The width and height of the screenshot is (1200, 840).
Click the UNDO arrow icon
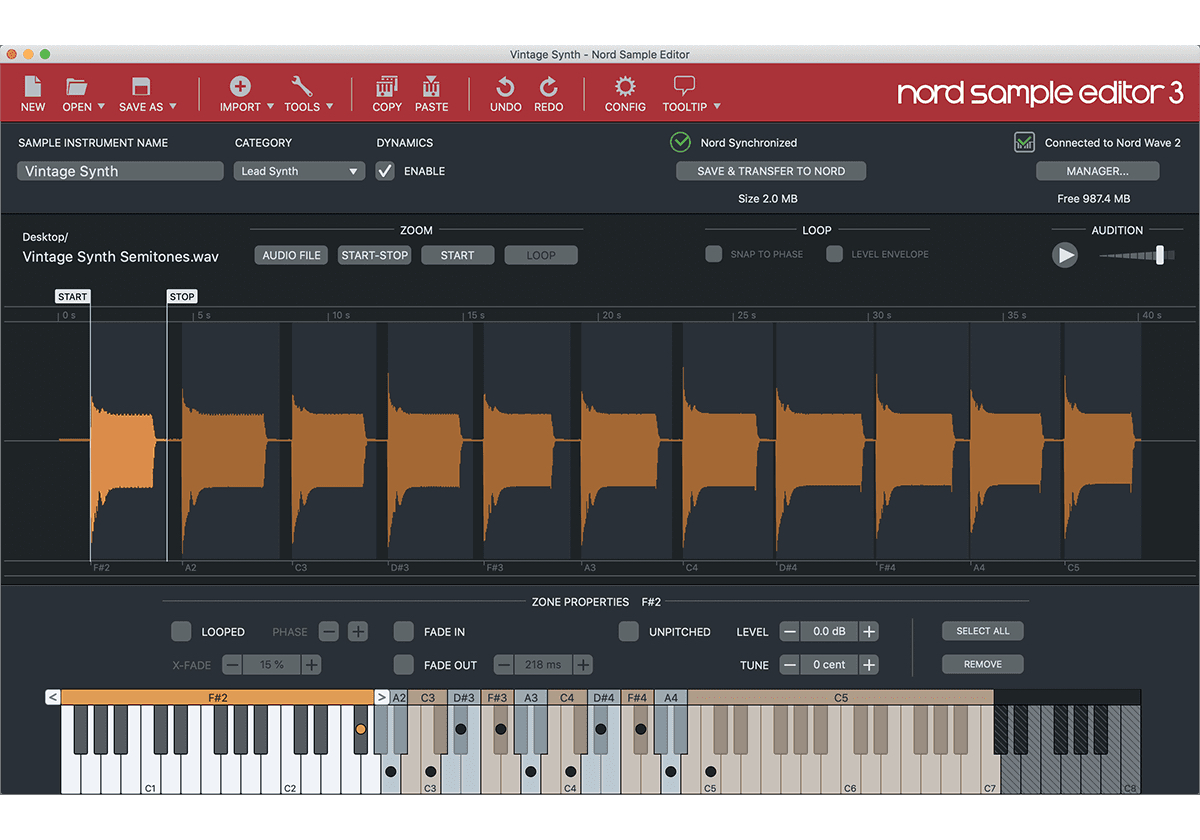coord(506,86)
